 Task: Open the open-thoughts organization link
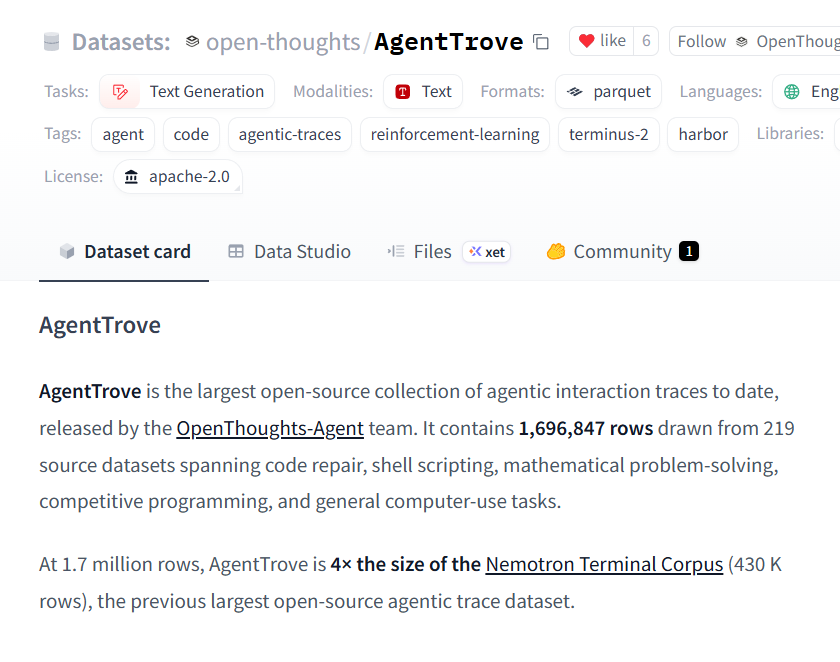coord(283,42)
